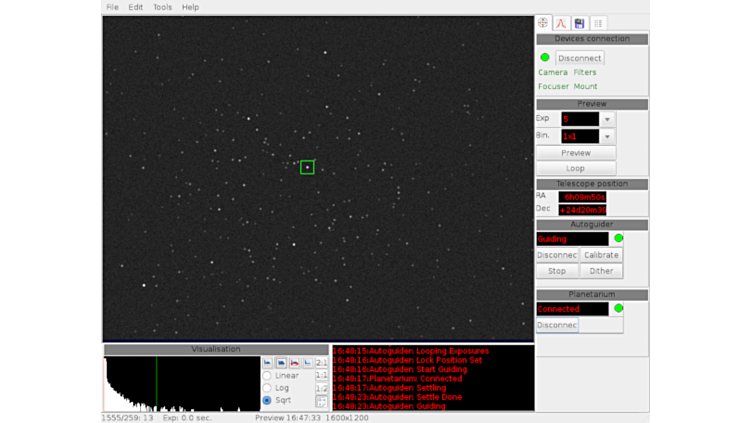The image size is (752, 423).
Task: Click the Dither autoguider button
Action: coord(601,271)
